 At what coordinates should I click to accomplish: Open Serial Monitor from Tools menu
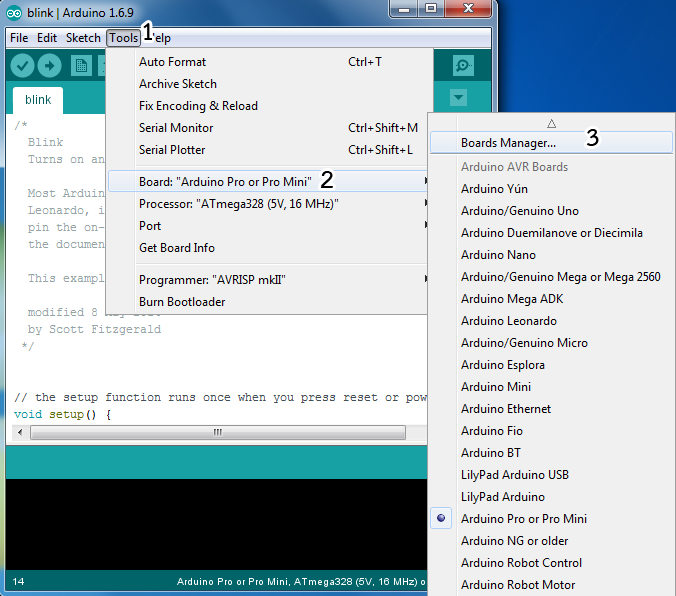click(x=269, y=128)
